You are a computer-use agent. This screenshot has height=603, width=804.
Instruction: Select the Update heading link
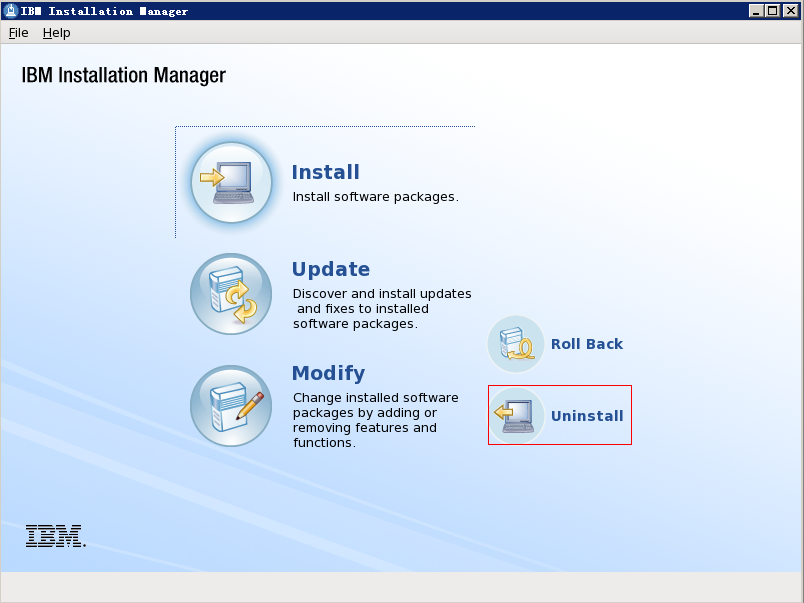pyautogui.click(x=331, y=269)
